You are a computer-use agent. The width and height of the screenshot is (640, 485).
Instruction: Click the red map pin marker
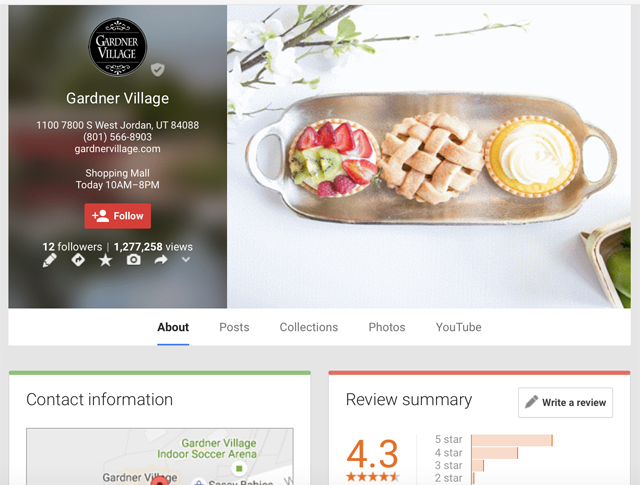tap(160, 481)
